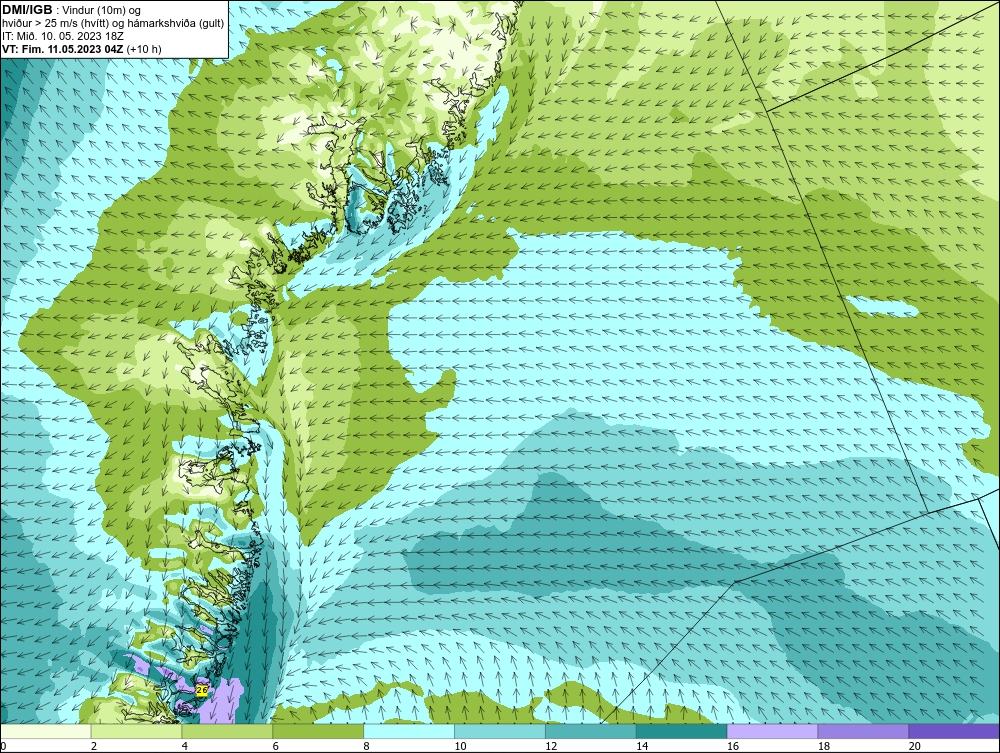Select the 6-8 m/s olive green swatch
This screenshot has height=753, width=1000.
[318, 731]
